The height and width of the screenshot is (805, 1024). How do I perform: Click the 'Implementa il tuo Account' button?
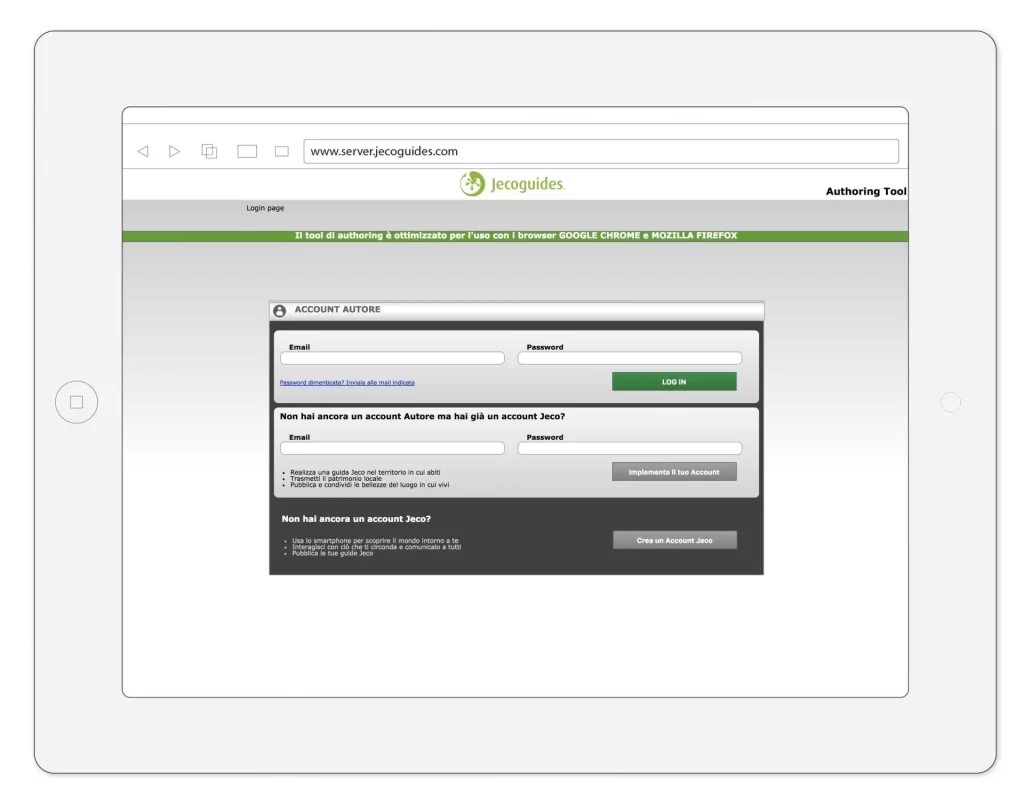coord(674,472)
